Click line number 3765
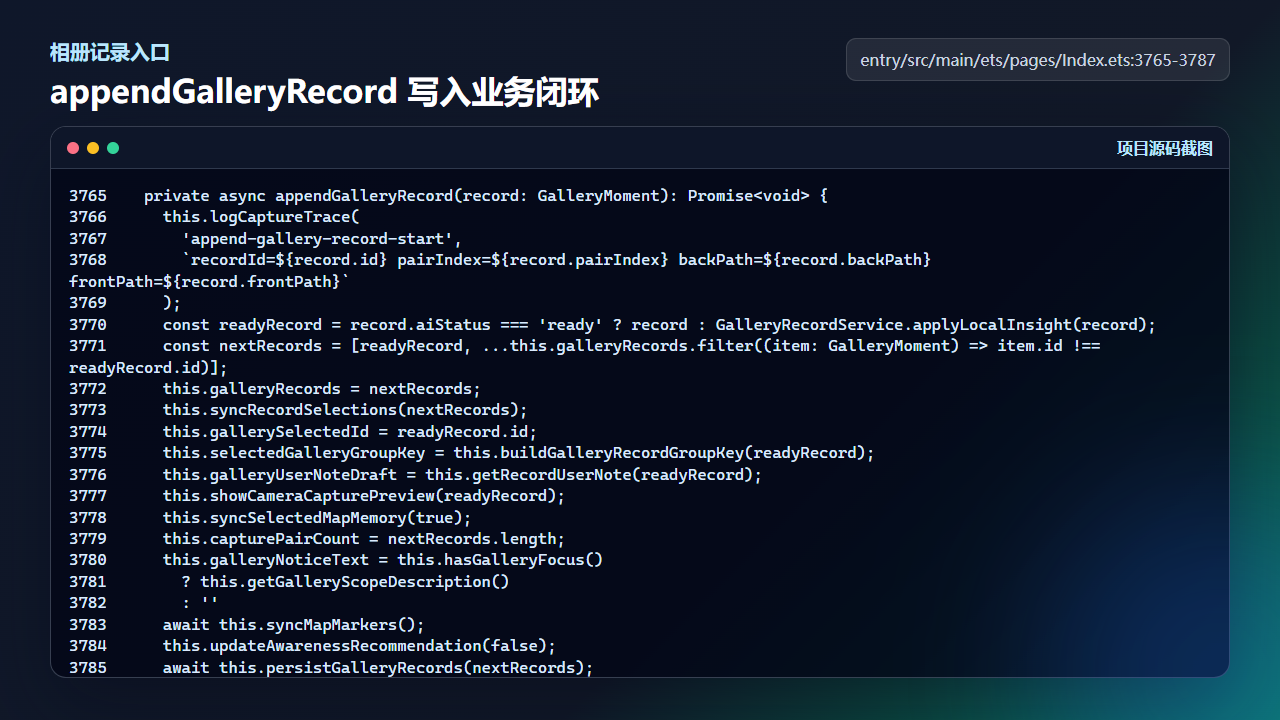The height and width of the screenshot is (720, 1280). click(88, 196)
